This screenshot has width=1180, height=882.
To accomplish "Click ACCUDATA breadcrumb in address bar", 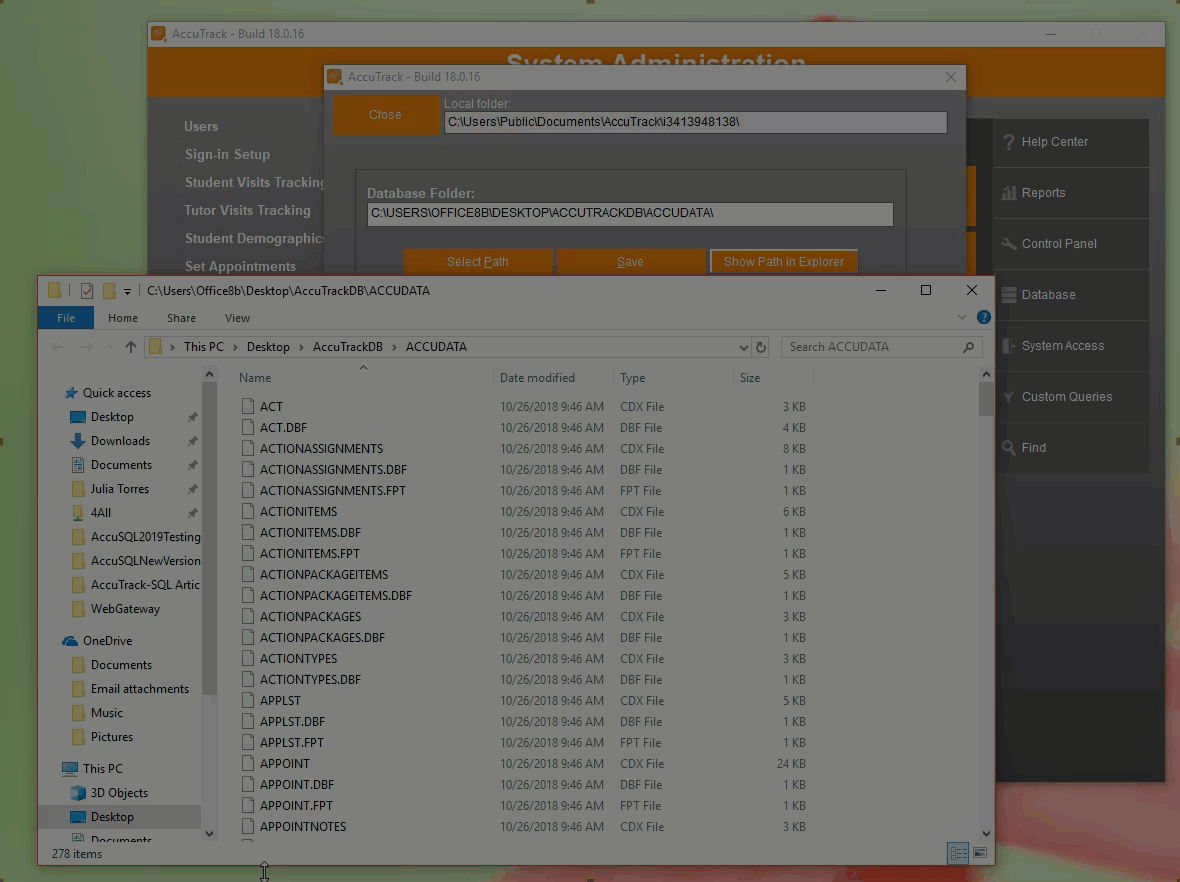I will pyautogui.click(x=436, y=347).
